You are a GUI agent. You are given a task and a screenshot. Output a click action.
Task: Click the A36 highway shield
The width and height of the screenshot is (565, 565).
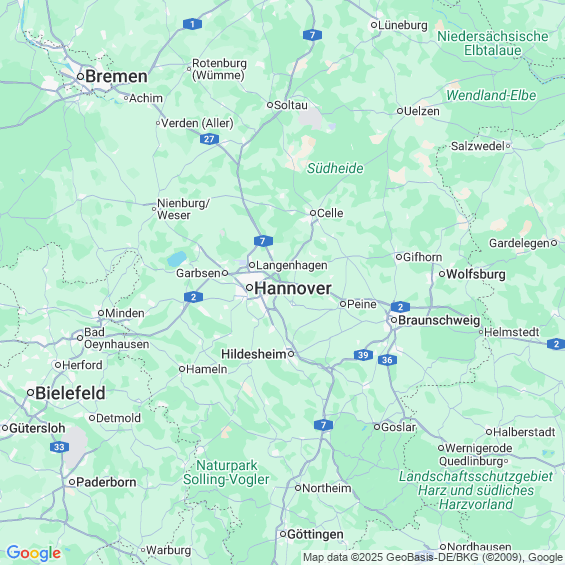pyautogui.click(x=387, y=360)
